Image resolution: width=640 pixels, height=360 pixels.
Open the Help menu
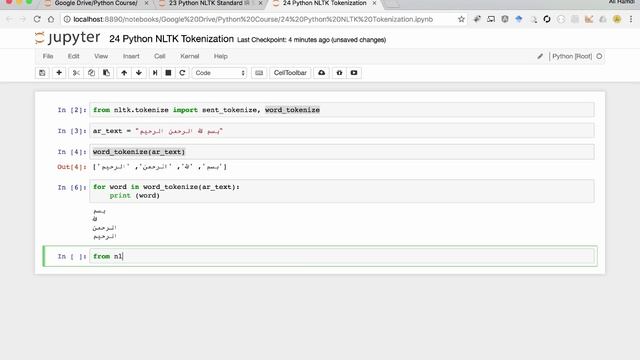220,56
